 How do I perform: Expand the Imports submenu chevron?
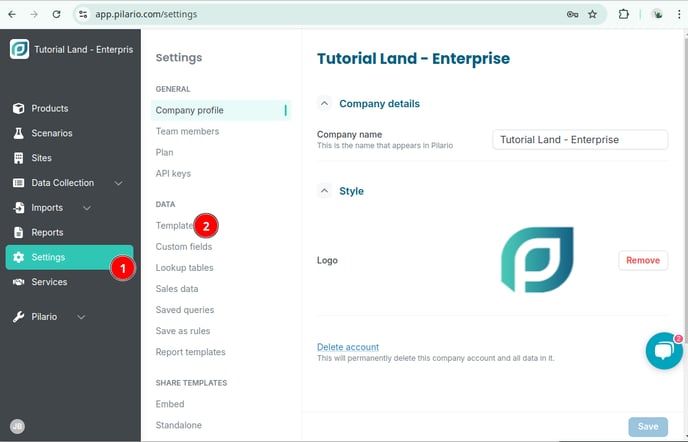click(x=87, y=208)
